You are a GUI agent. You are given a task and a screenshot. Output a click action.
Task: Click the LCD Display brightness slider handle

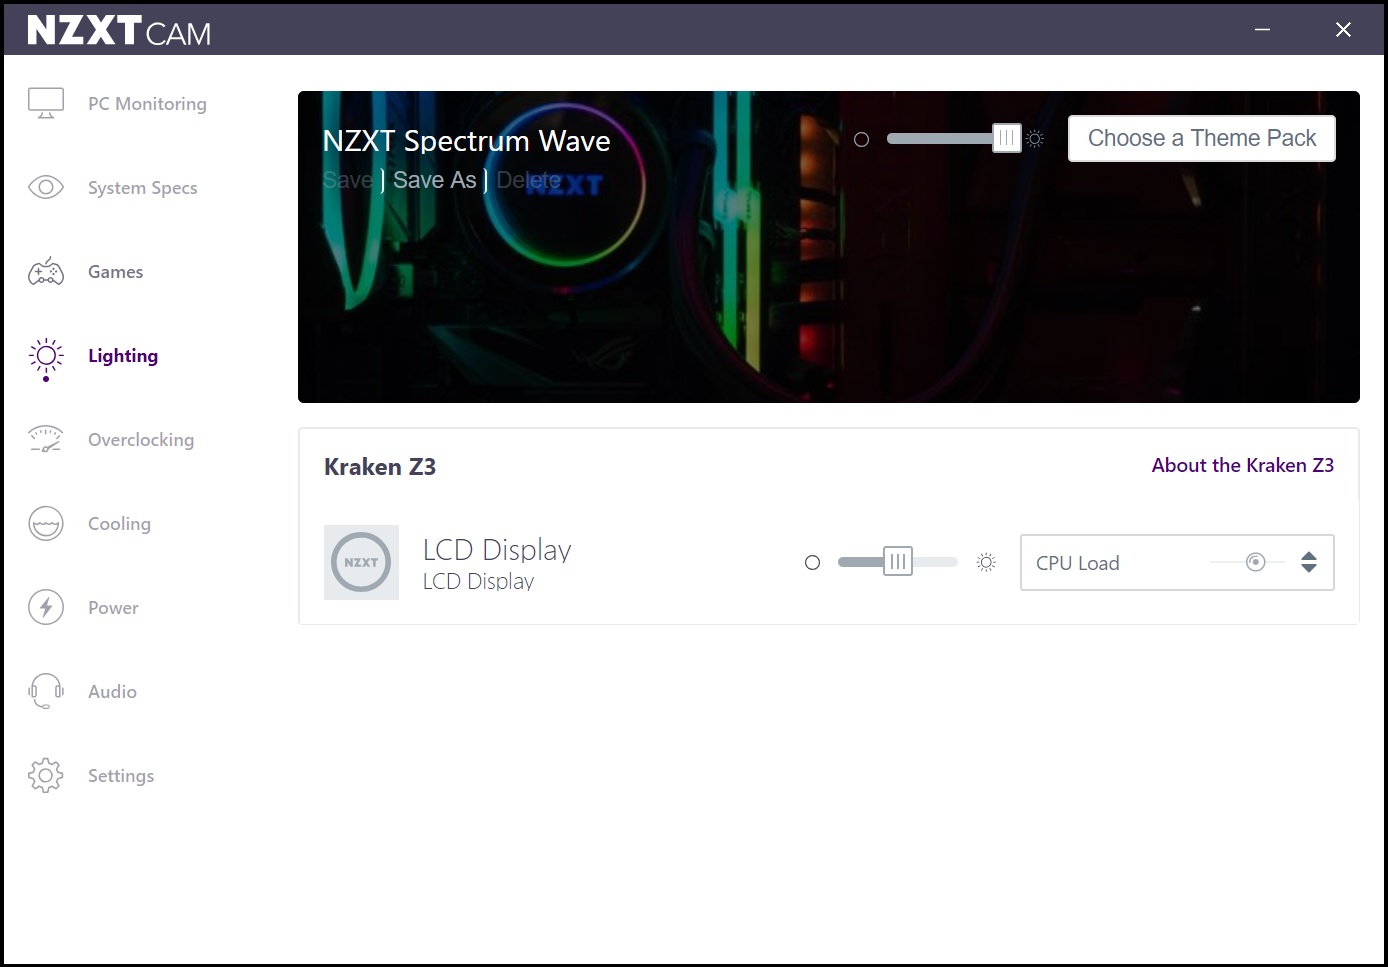pyautogui.click(x=898, y=562)
